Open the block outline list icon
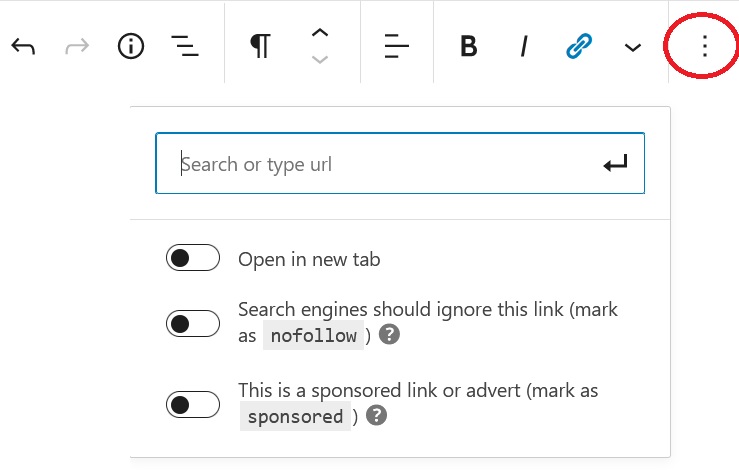The width and height of the screenshot is (739, 474). [185, 46]
